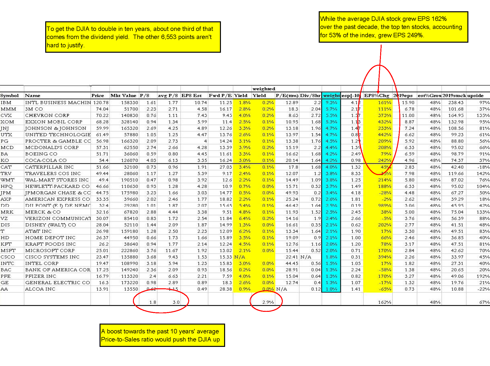Select the COCA-COLA CO name cell
The height and width of the screenshot is (366, 490).
click(46, 160)
